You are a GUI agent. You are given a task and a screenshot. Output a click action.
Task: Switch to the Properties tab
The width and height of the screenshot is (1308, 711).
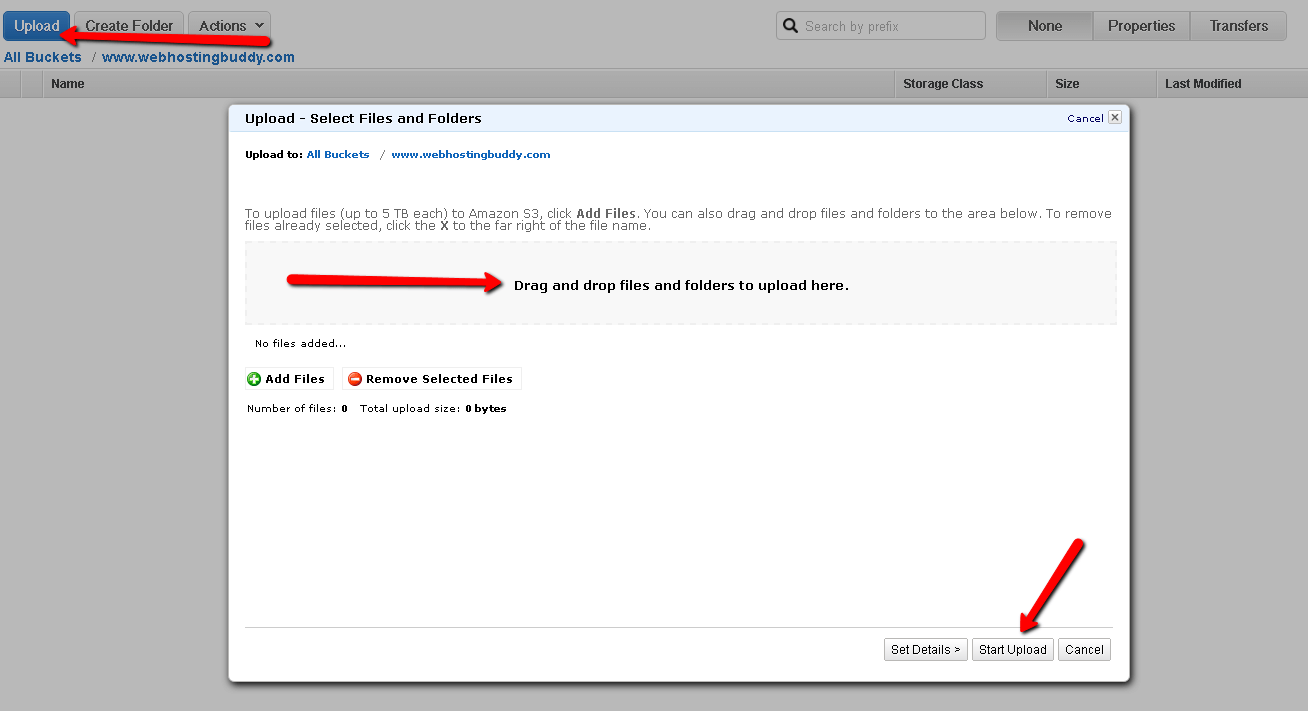click(1141, 26)
